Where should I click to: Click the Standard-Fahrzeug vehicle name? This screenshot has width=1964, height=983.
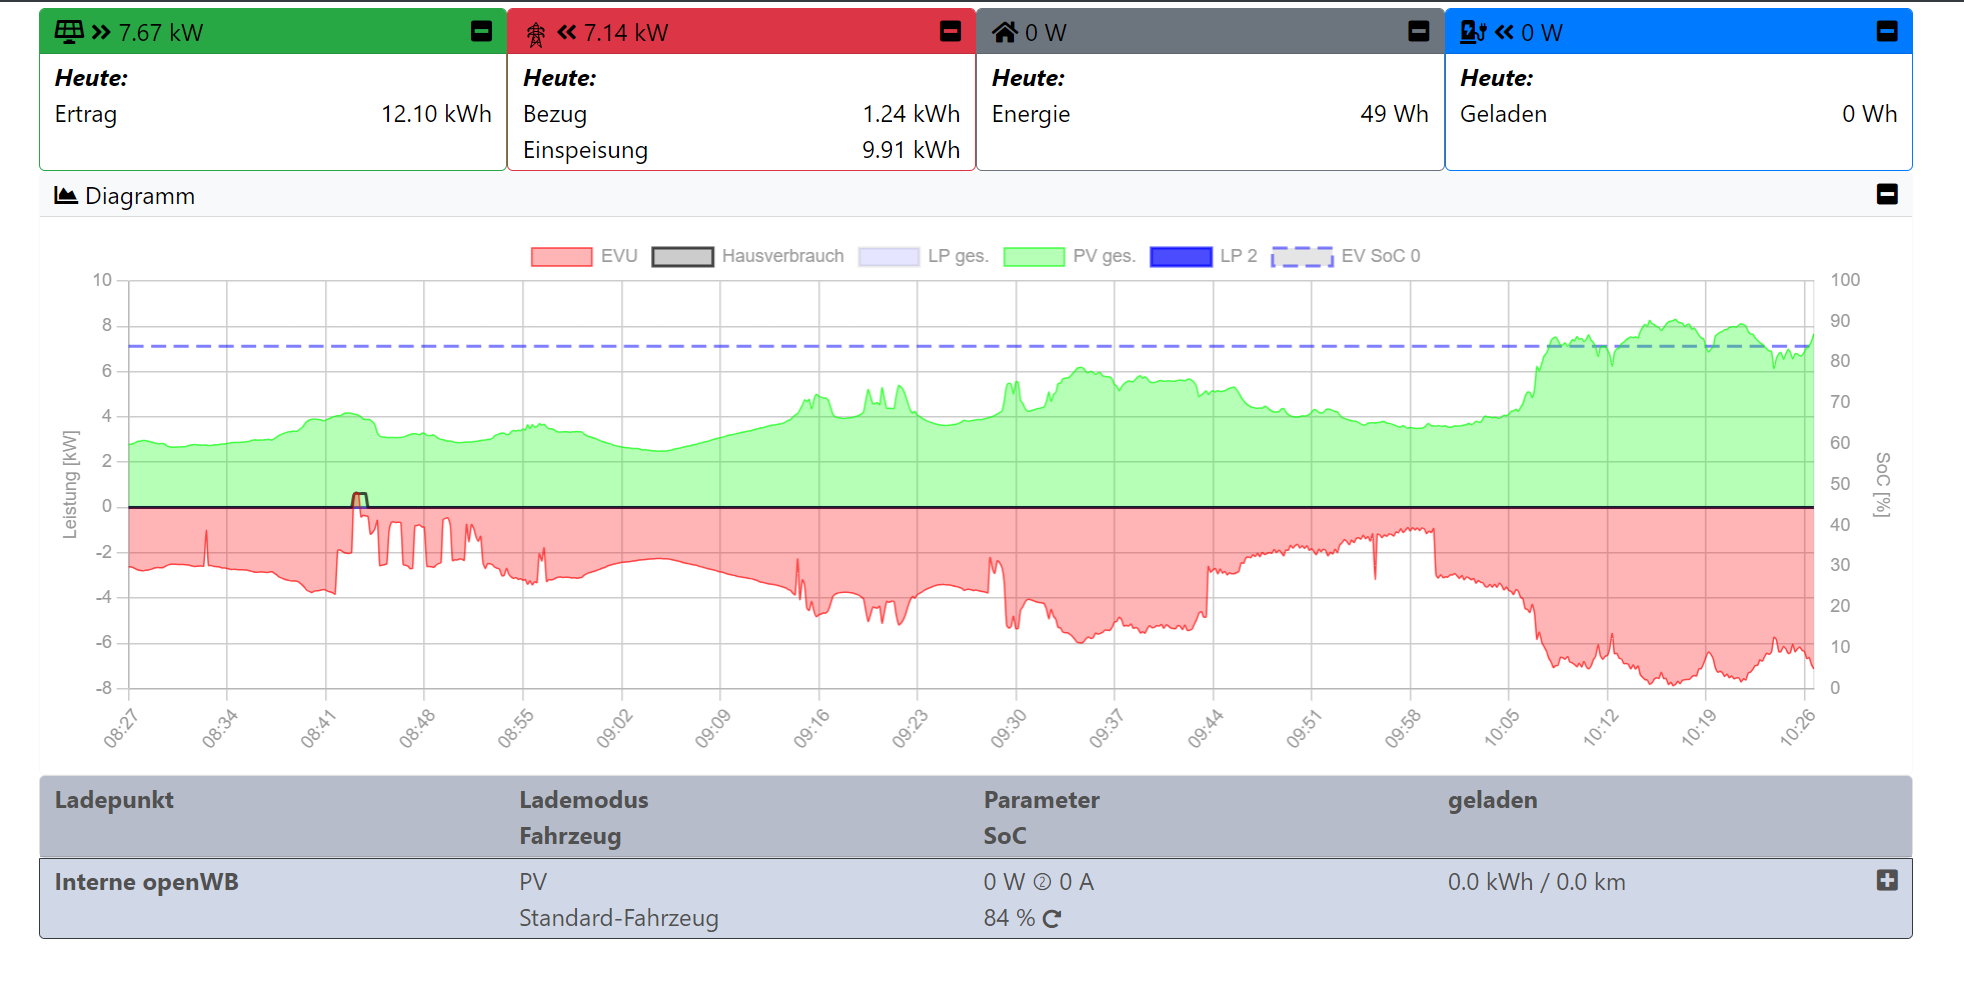618,918
